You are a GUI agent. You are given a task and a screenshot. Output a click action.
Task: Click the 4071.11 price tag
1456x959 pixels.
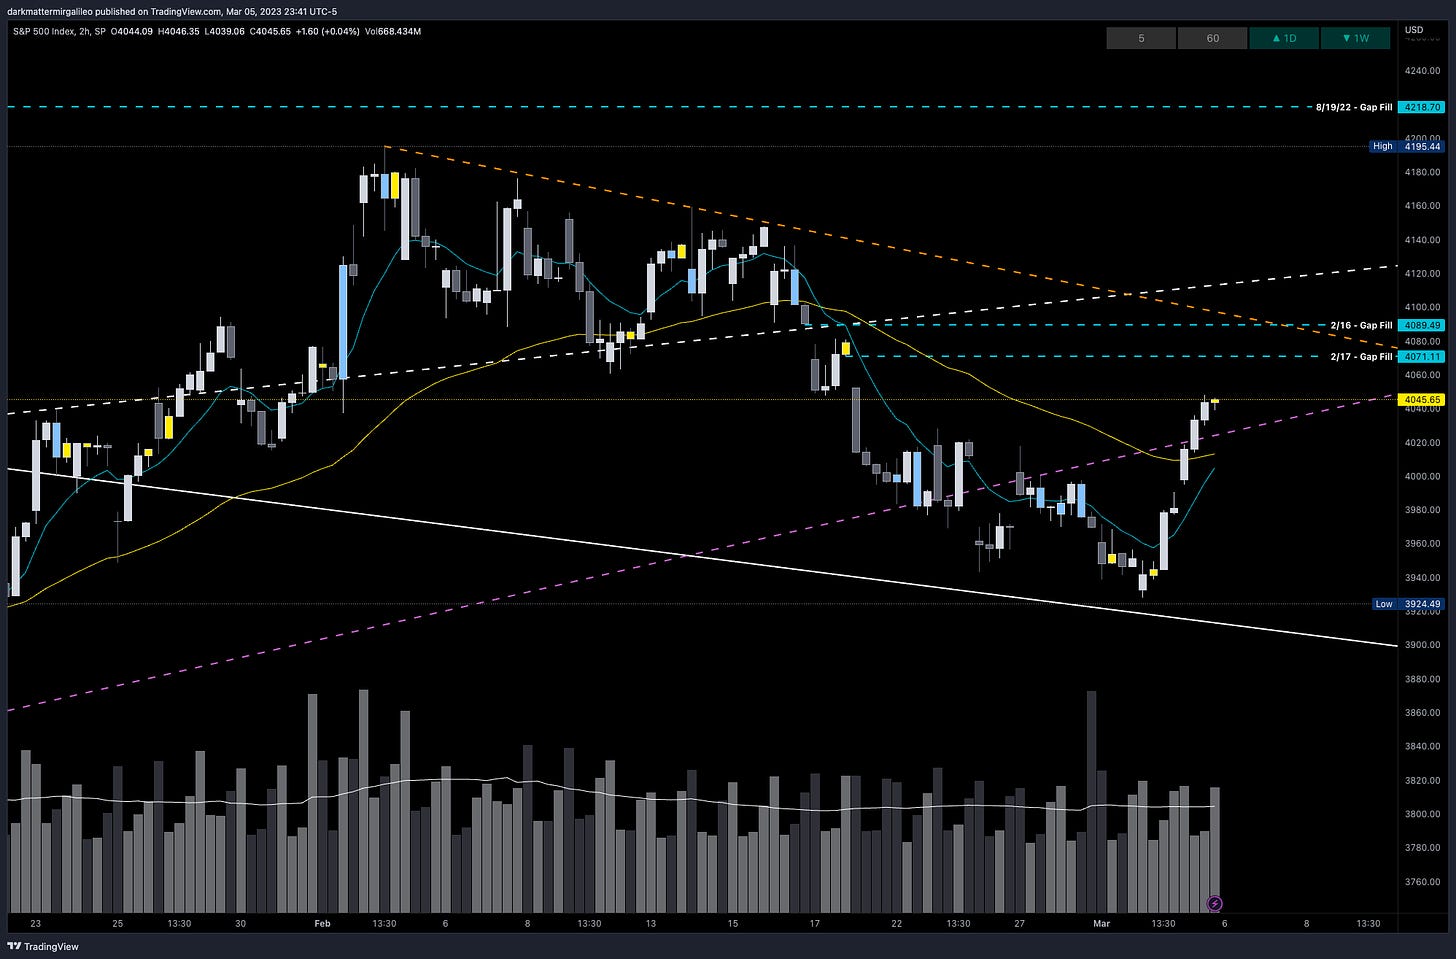tap(1422, 357)
